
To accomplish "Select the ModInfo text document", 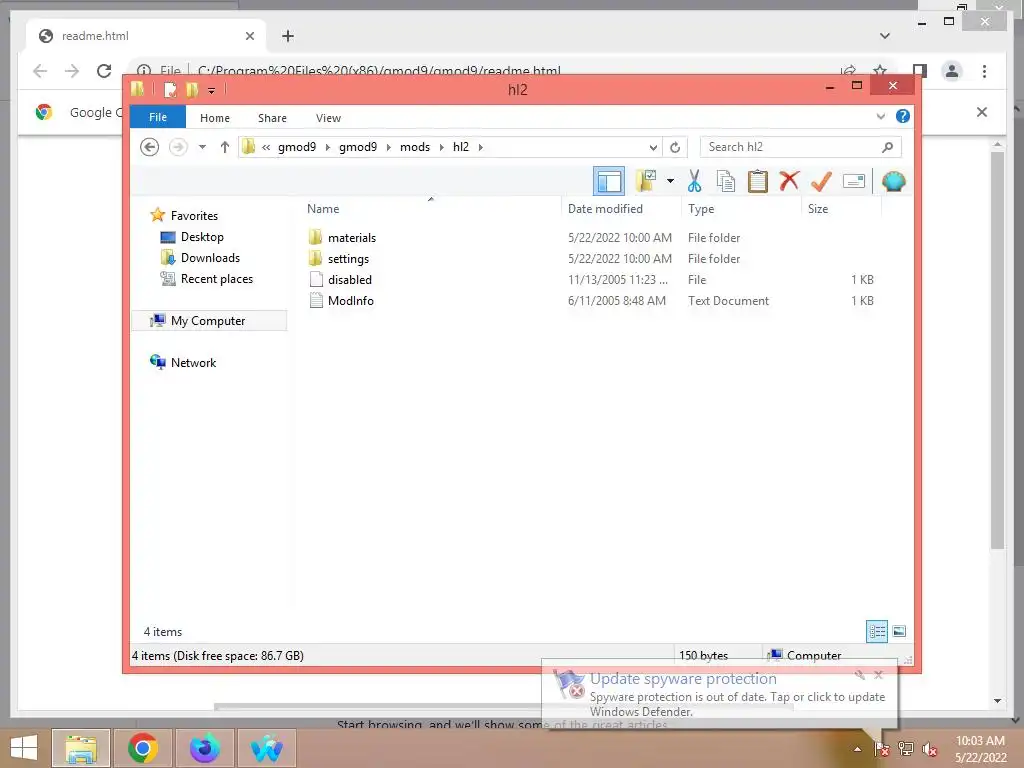I will coord(351,300).
